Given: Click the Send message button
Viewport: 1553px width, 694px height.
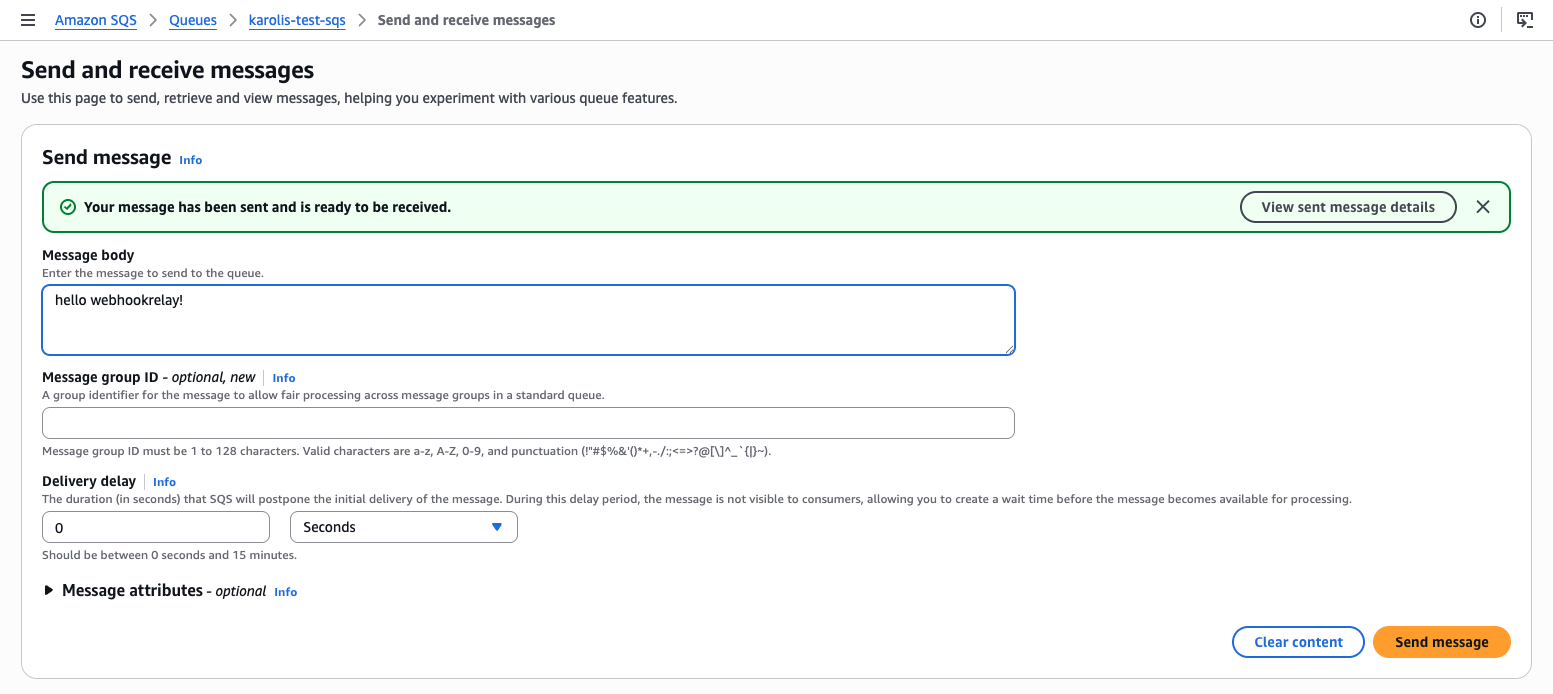Looking at the screenshot, I should point(1441,642).
